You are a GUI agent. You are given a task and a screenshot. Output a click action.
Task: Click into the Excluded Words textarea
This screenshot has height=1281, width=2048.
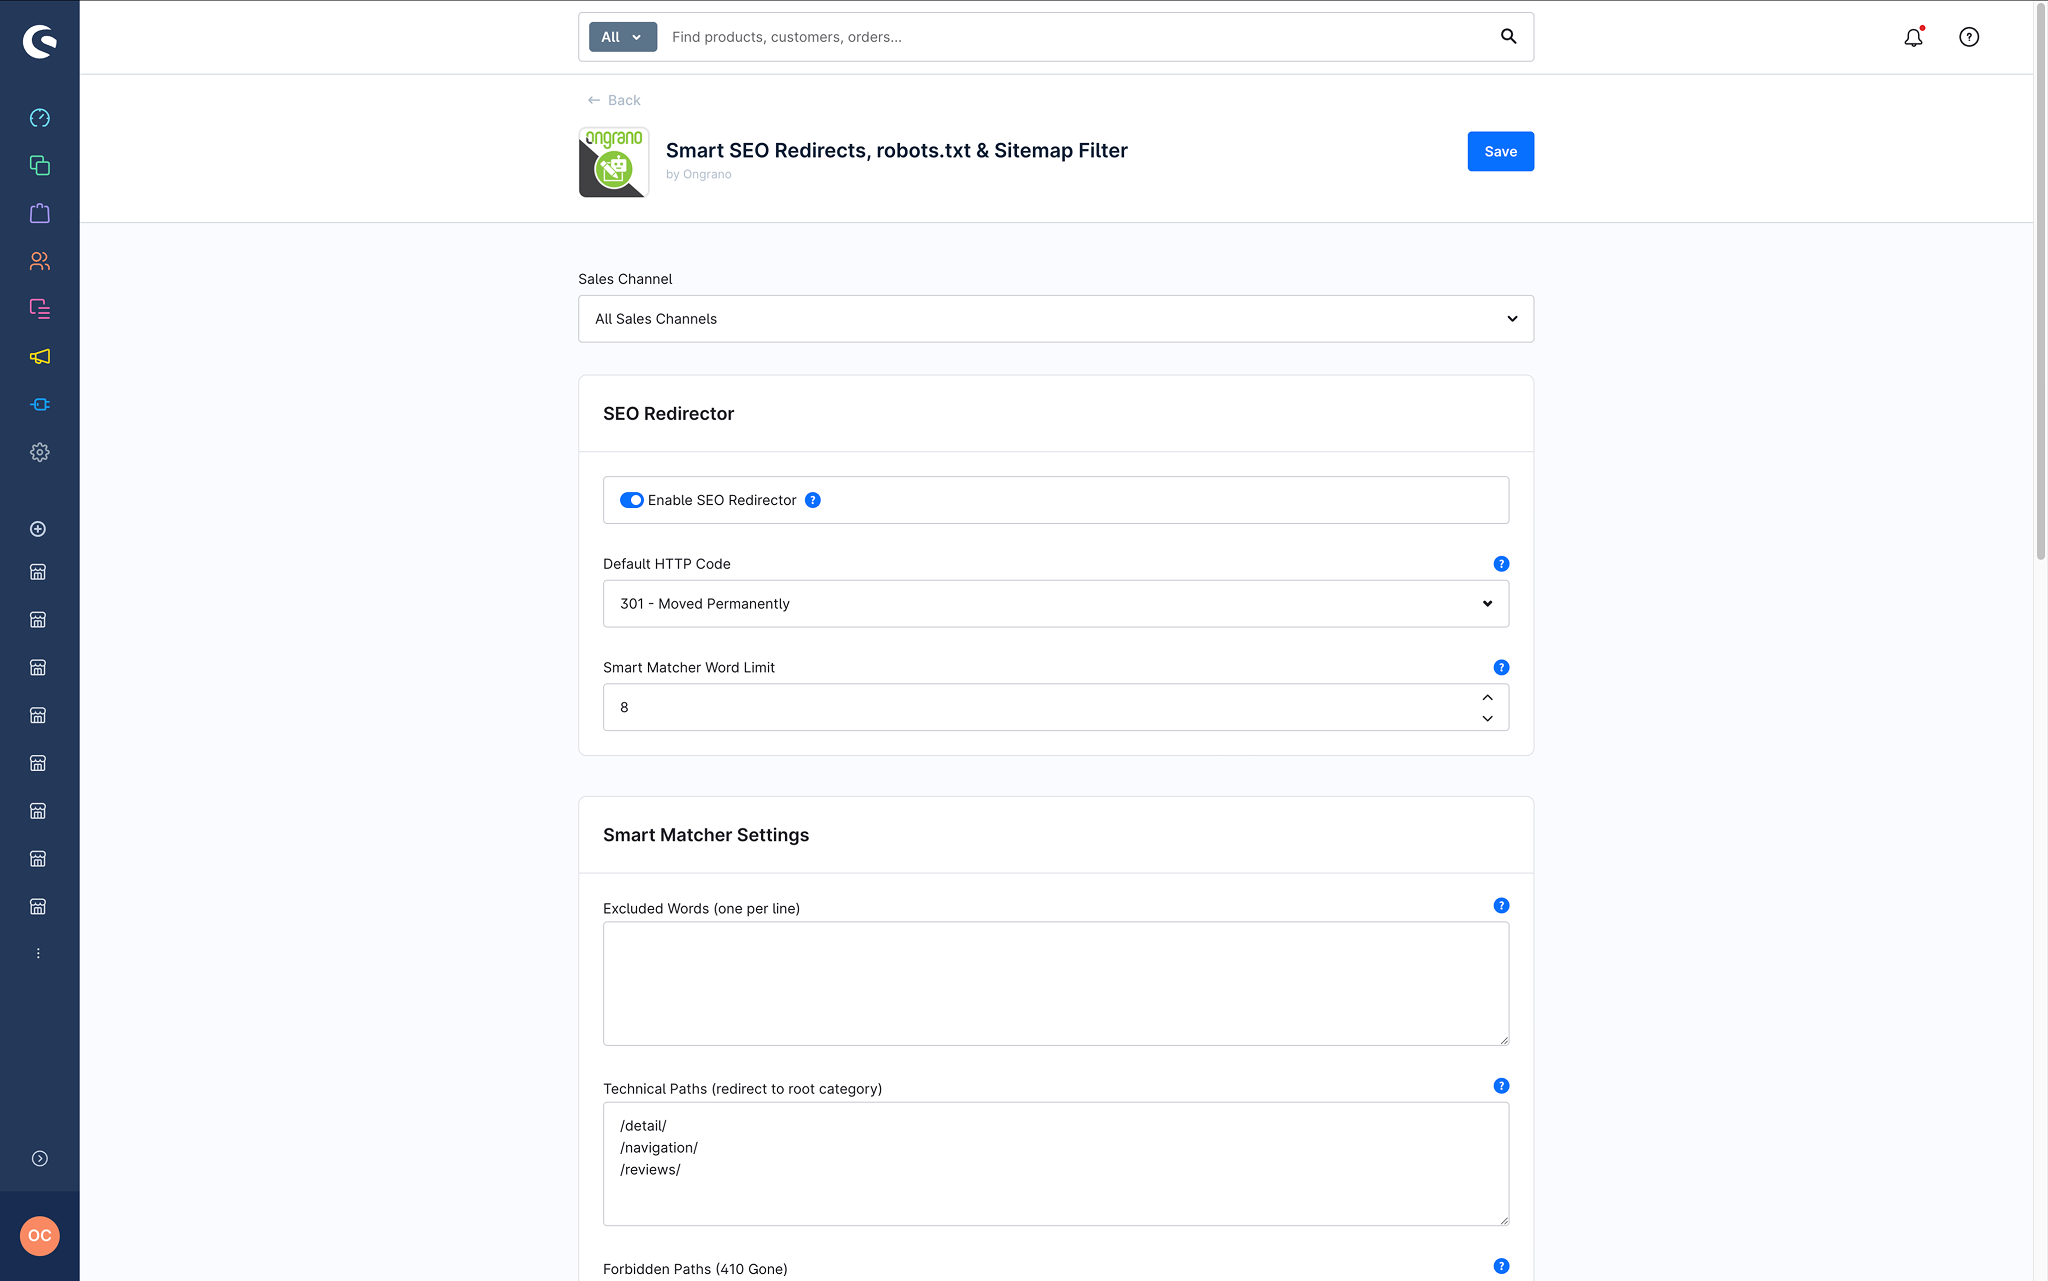point(1056,984)
